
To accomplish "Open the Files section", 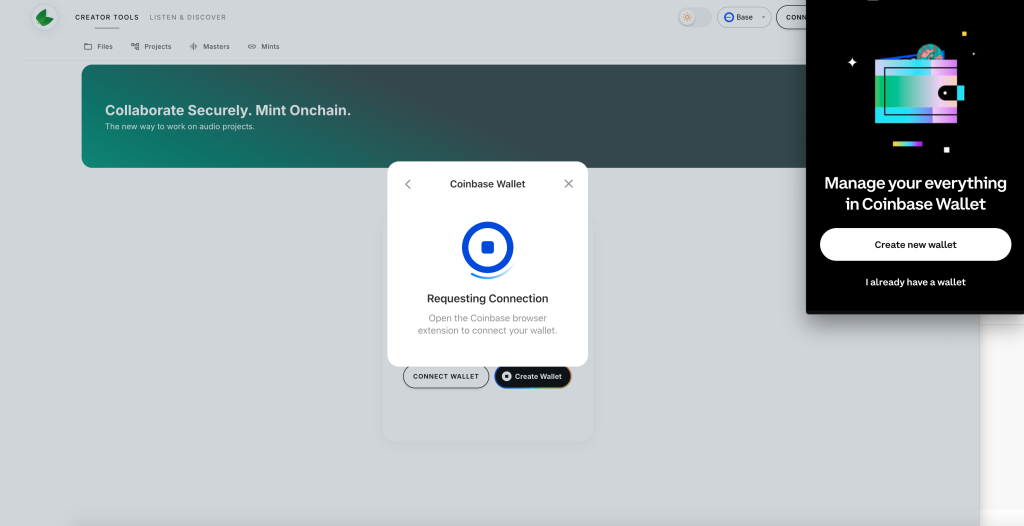I will pyautogui.click(x=98, y=46).
